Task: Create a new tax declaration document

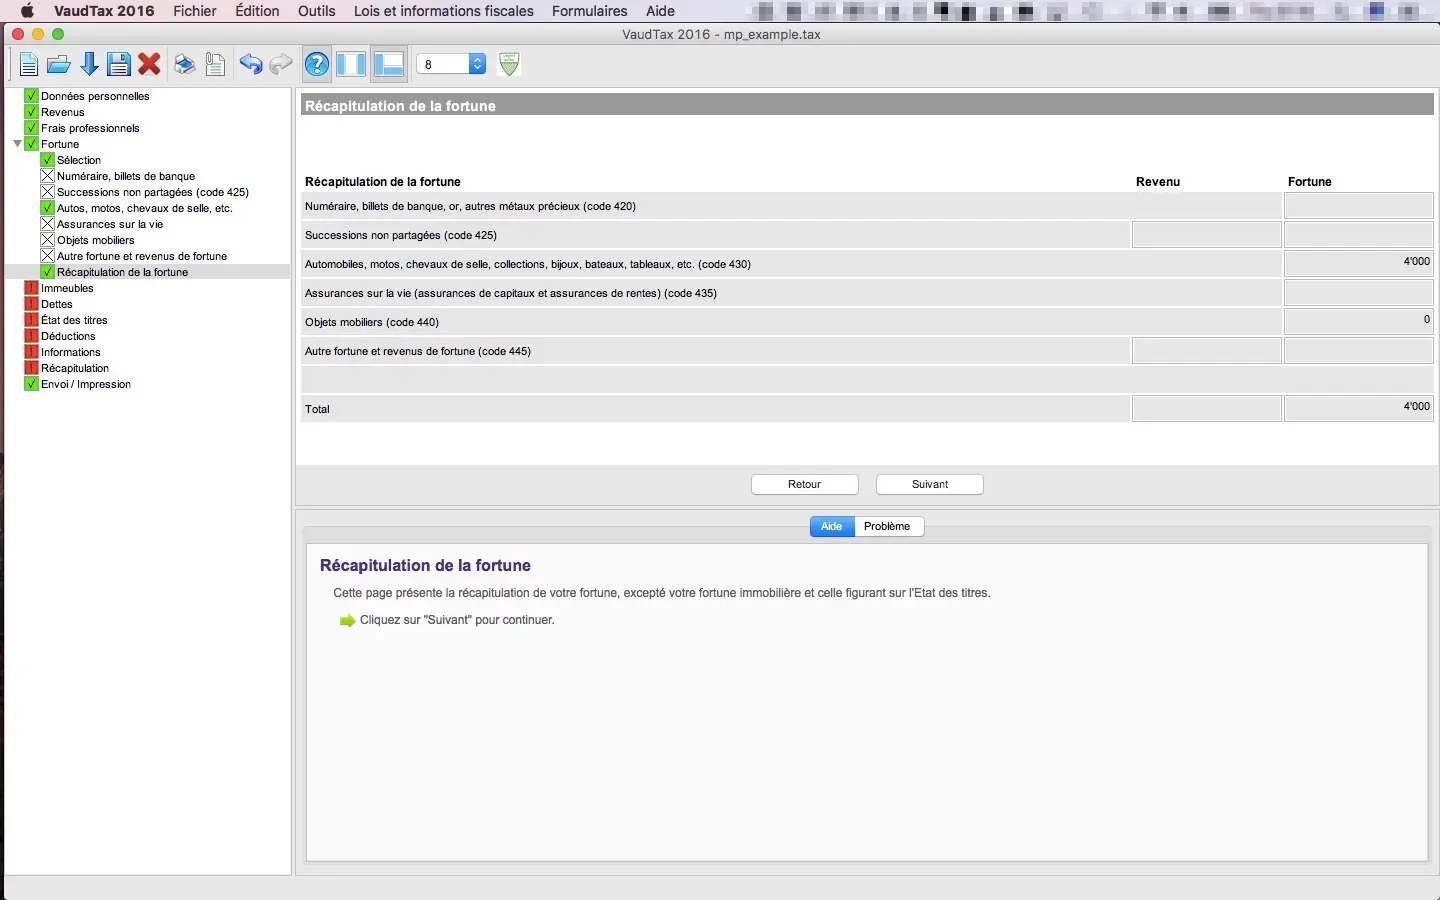Action: click(29, 65)
